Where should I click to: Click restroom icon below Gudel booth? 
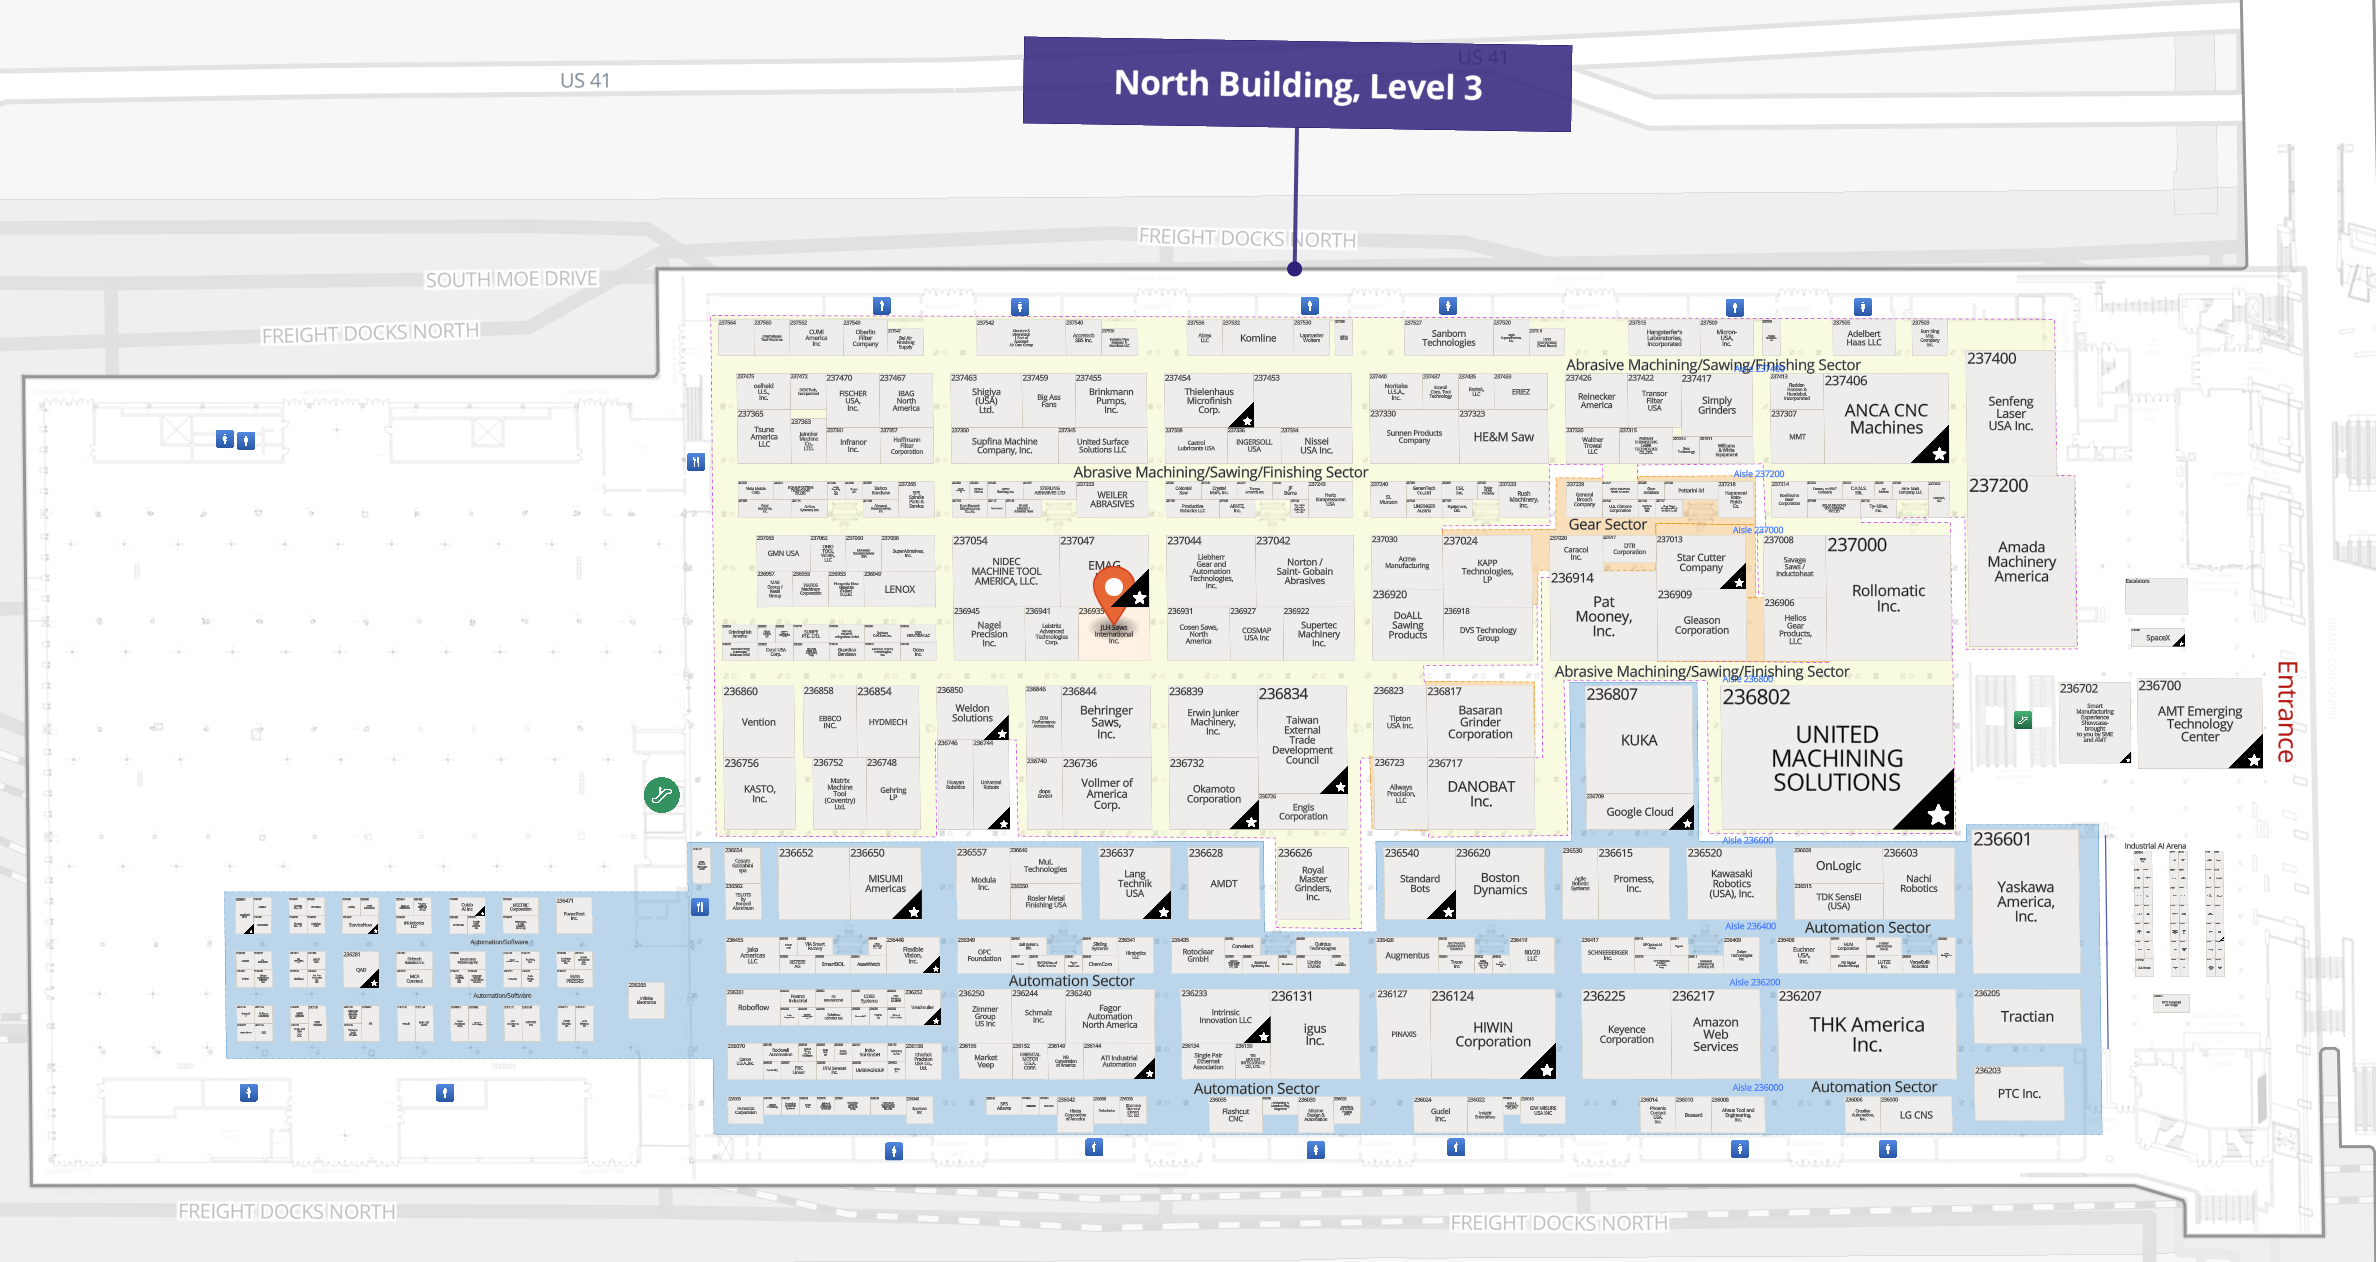click(x=1456, y=1147)
